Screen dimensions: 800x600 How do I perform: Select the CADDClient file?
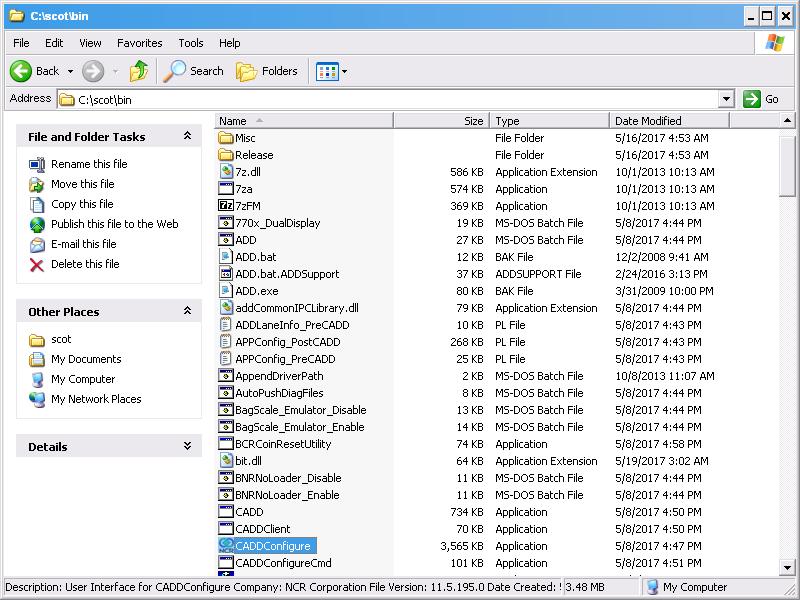[263, 529]
